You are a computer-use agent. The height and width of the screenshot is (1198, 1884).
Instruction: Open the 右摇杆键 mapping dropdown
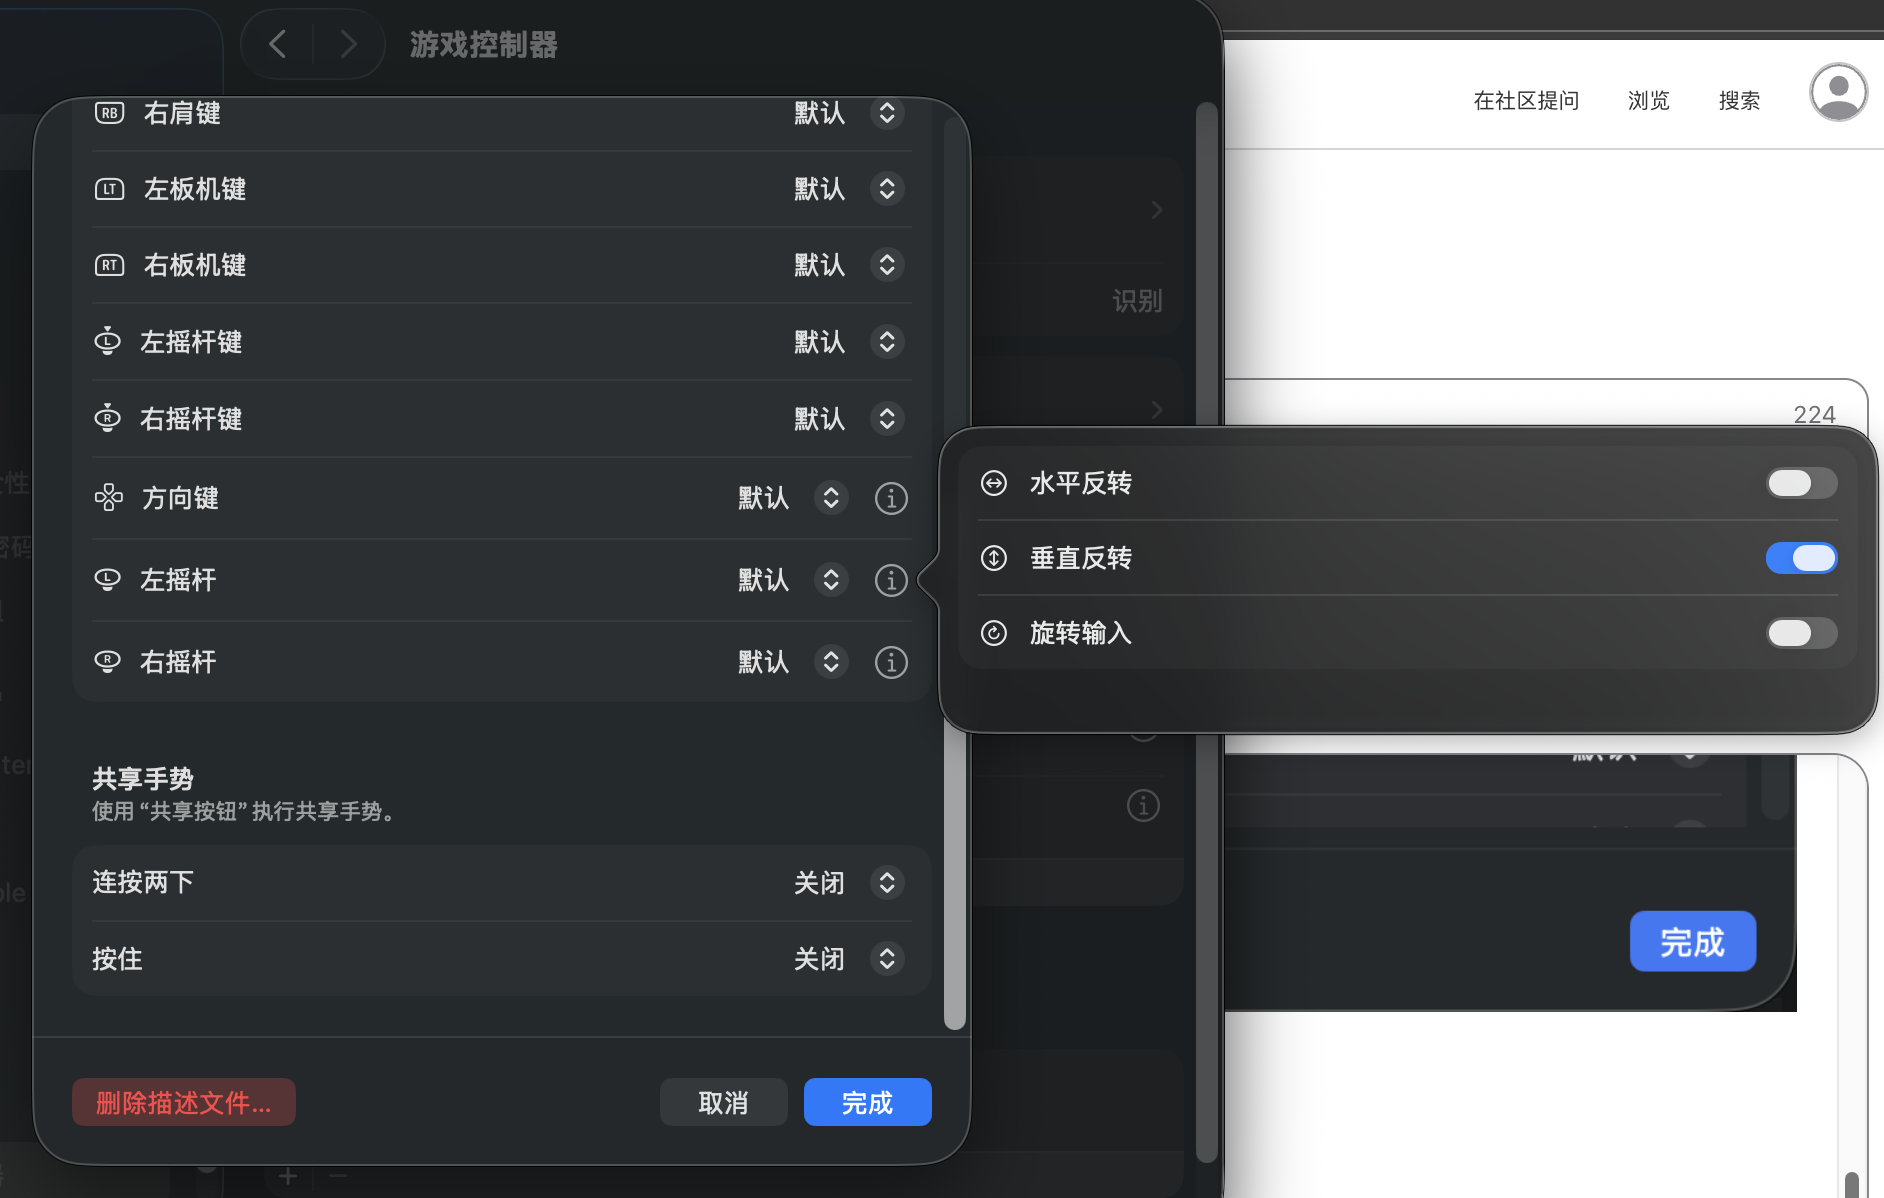click(x=886, y=419)
